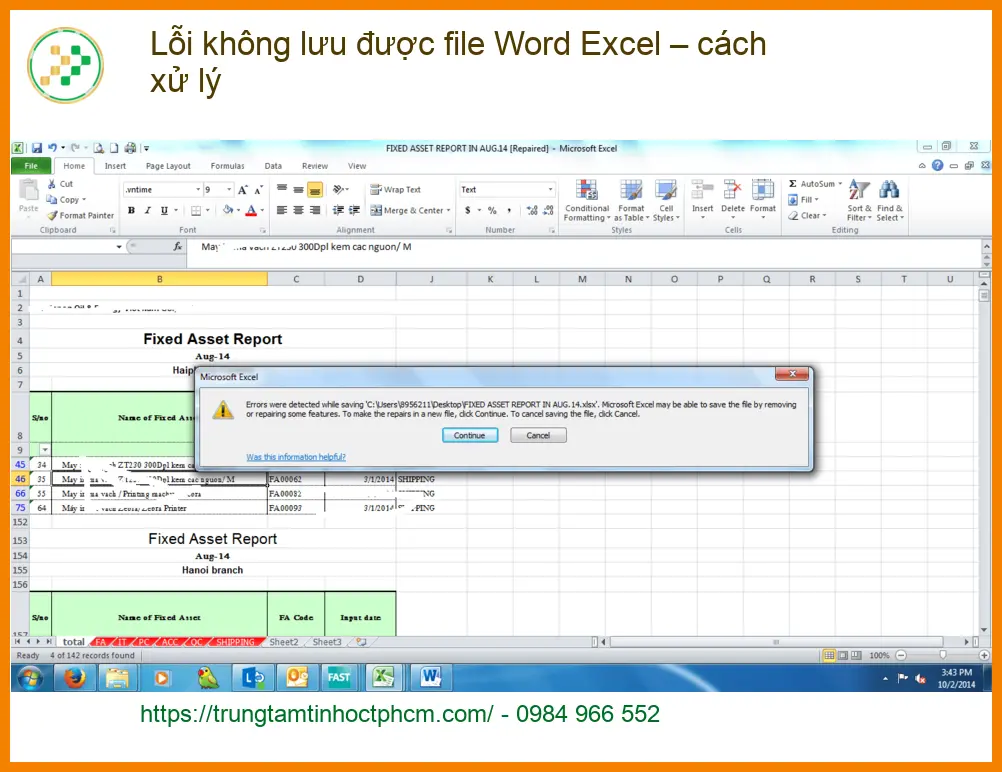Viewport: 1002px width, 772px height.
Task: Click Increase Indent icon
Action: (x=355, y=210)
